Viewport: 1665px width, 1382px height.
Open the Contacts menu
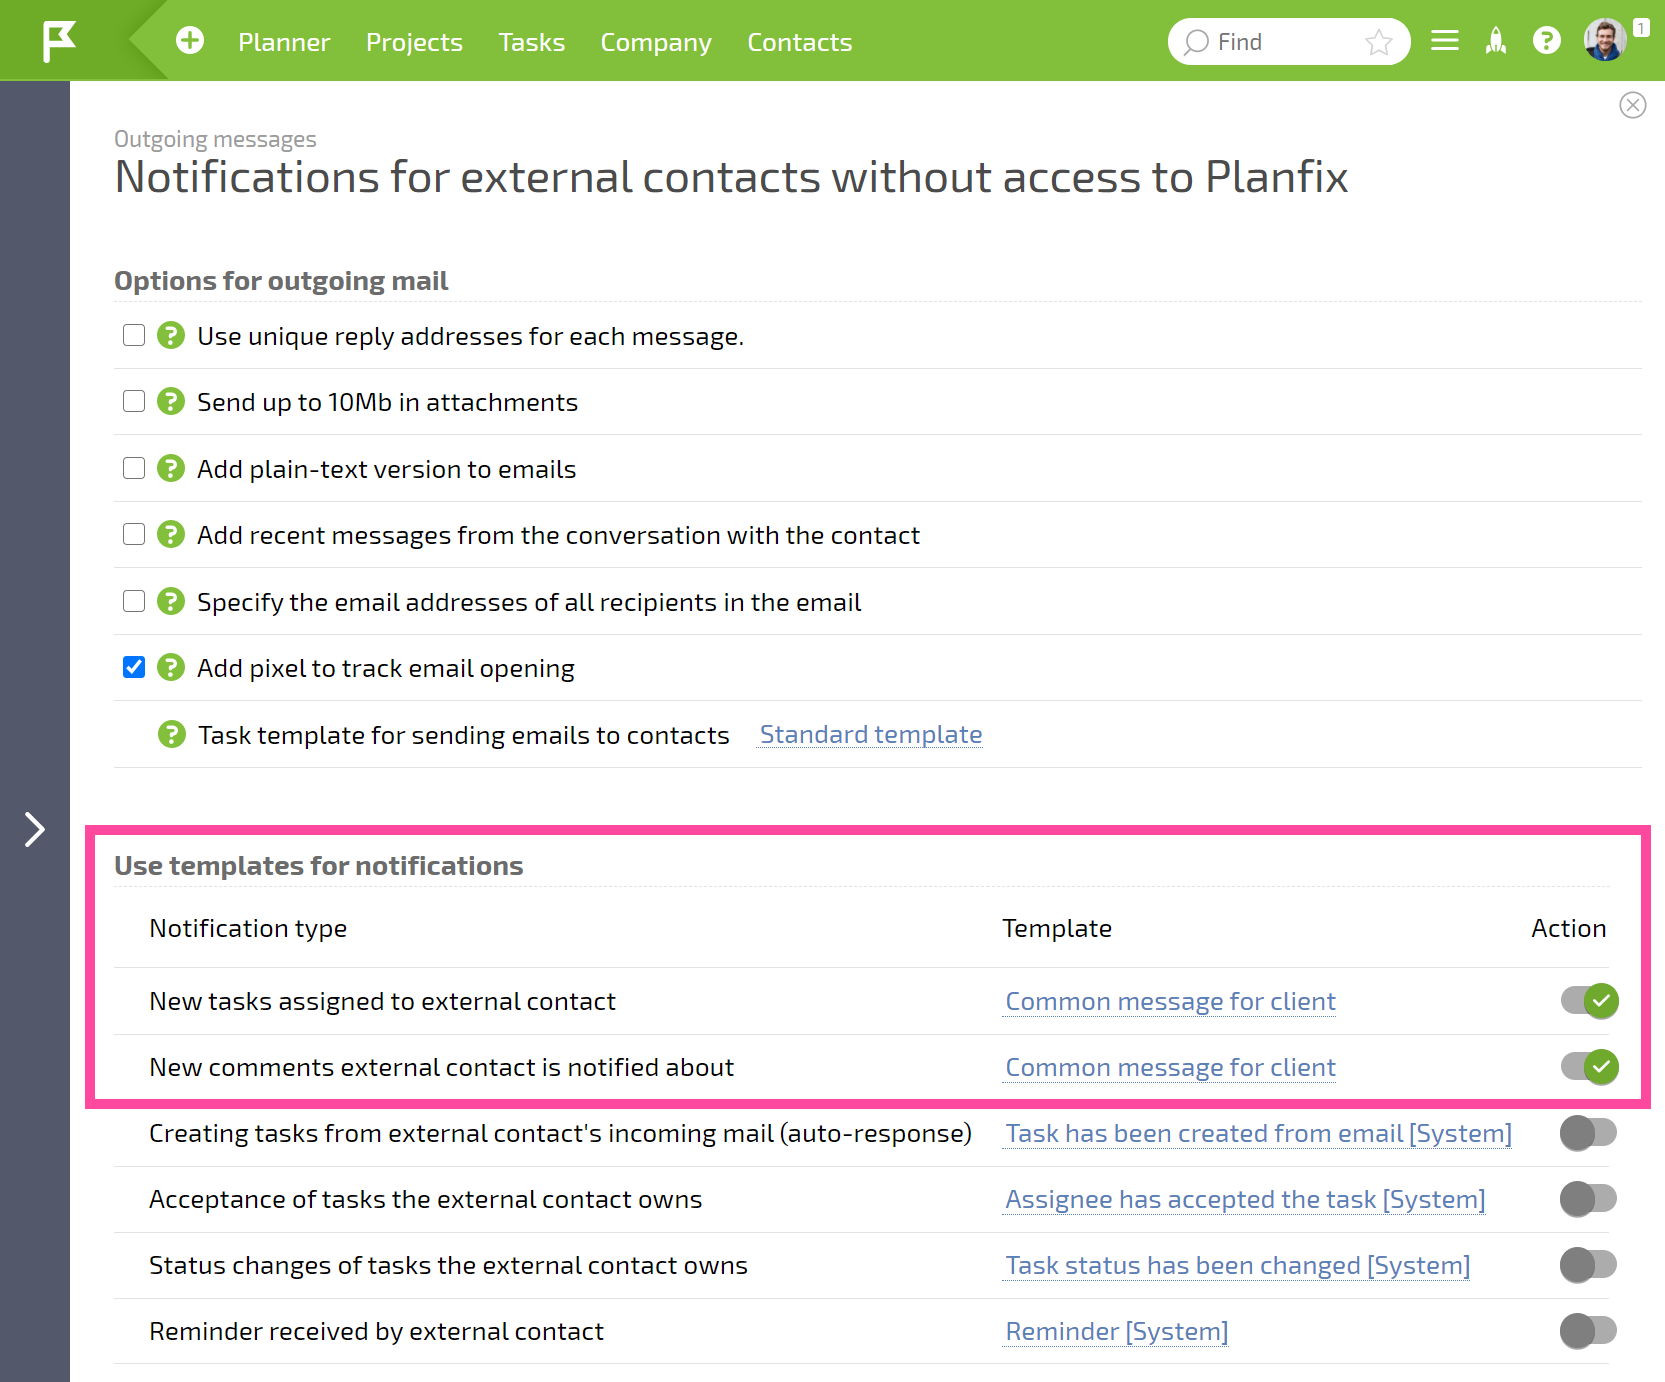click(x=800, y=42)
